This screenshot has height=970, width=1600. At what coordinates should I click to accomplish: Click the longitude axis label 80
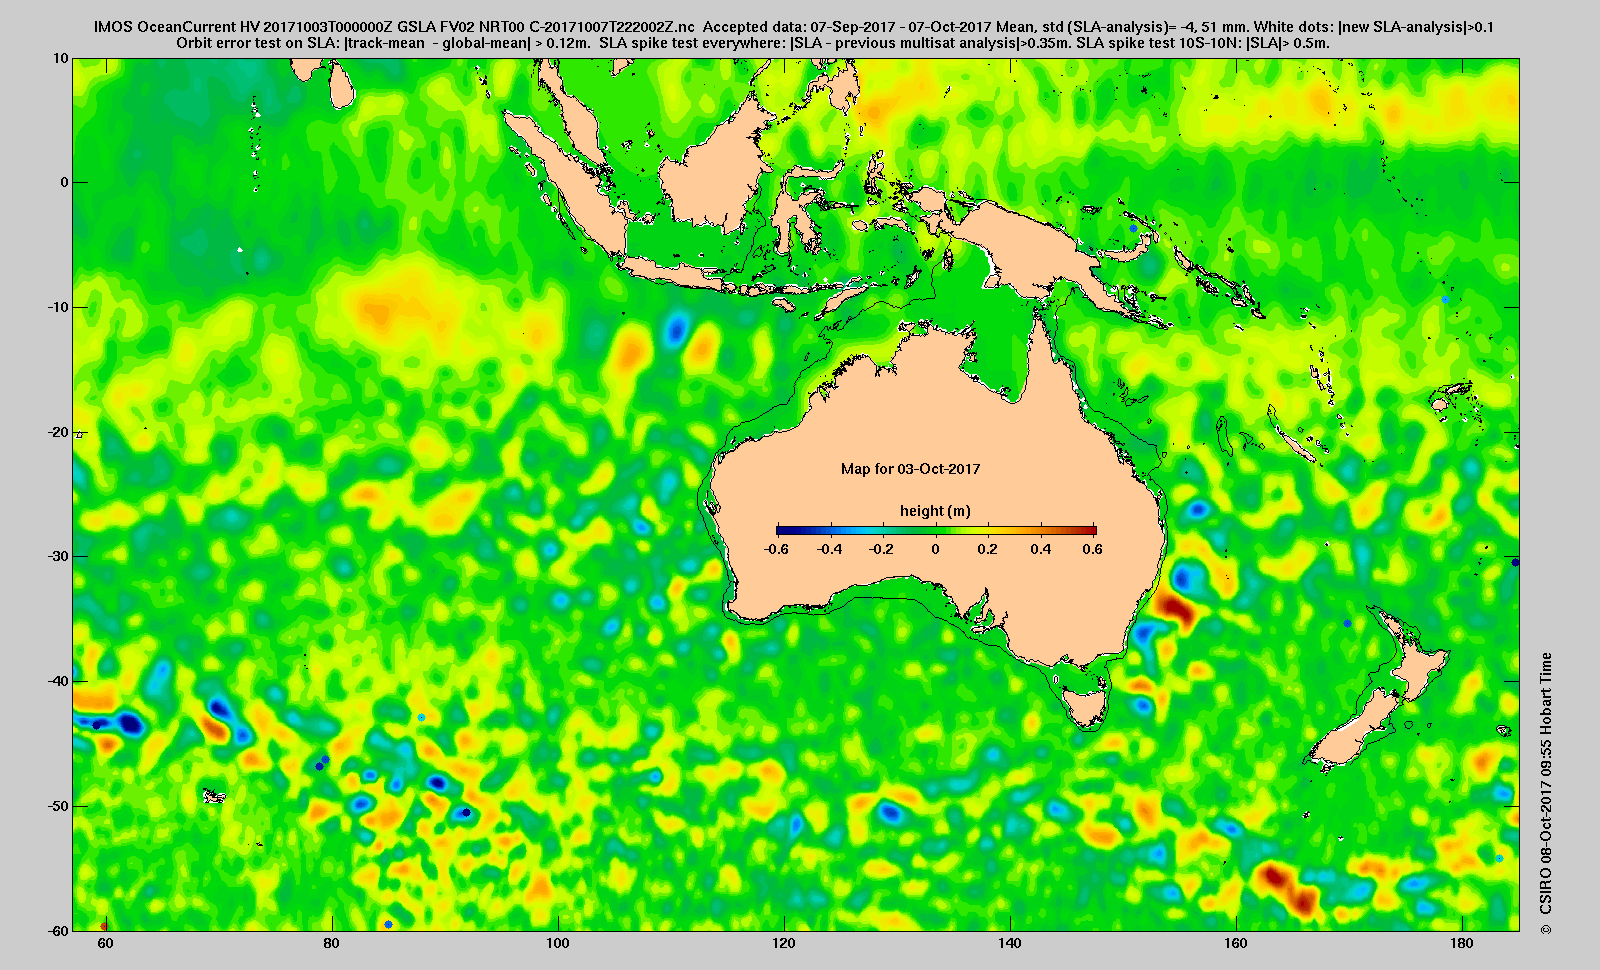click(331, 943)
